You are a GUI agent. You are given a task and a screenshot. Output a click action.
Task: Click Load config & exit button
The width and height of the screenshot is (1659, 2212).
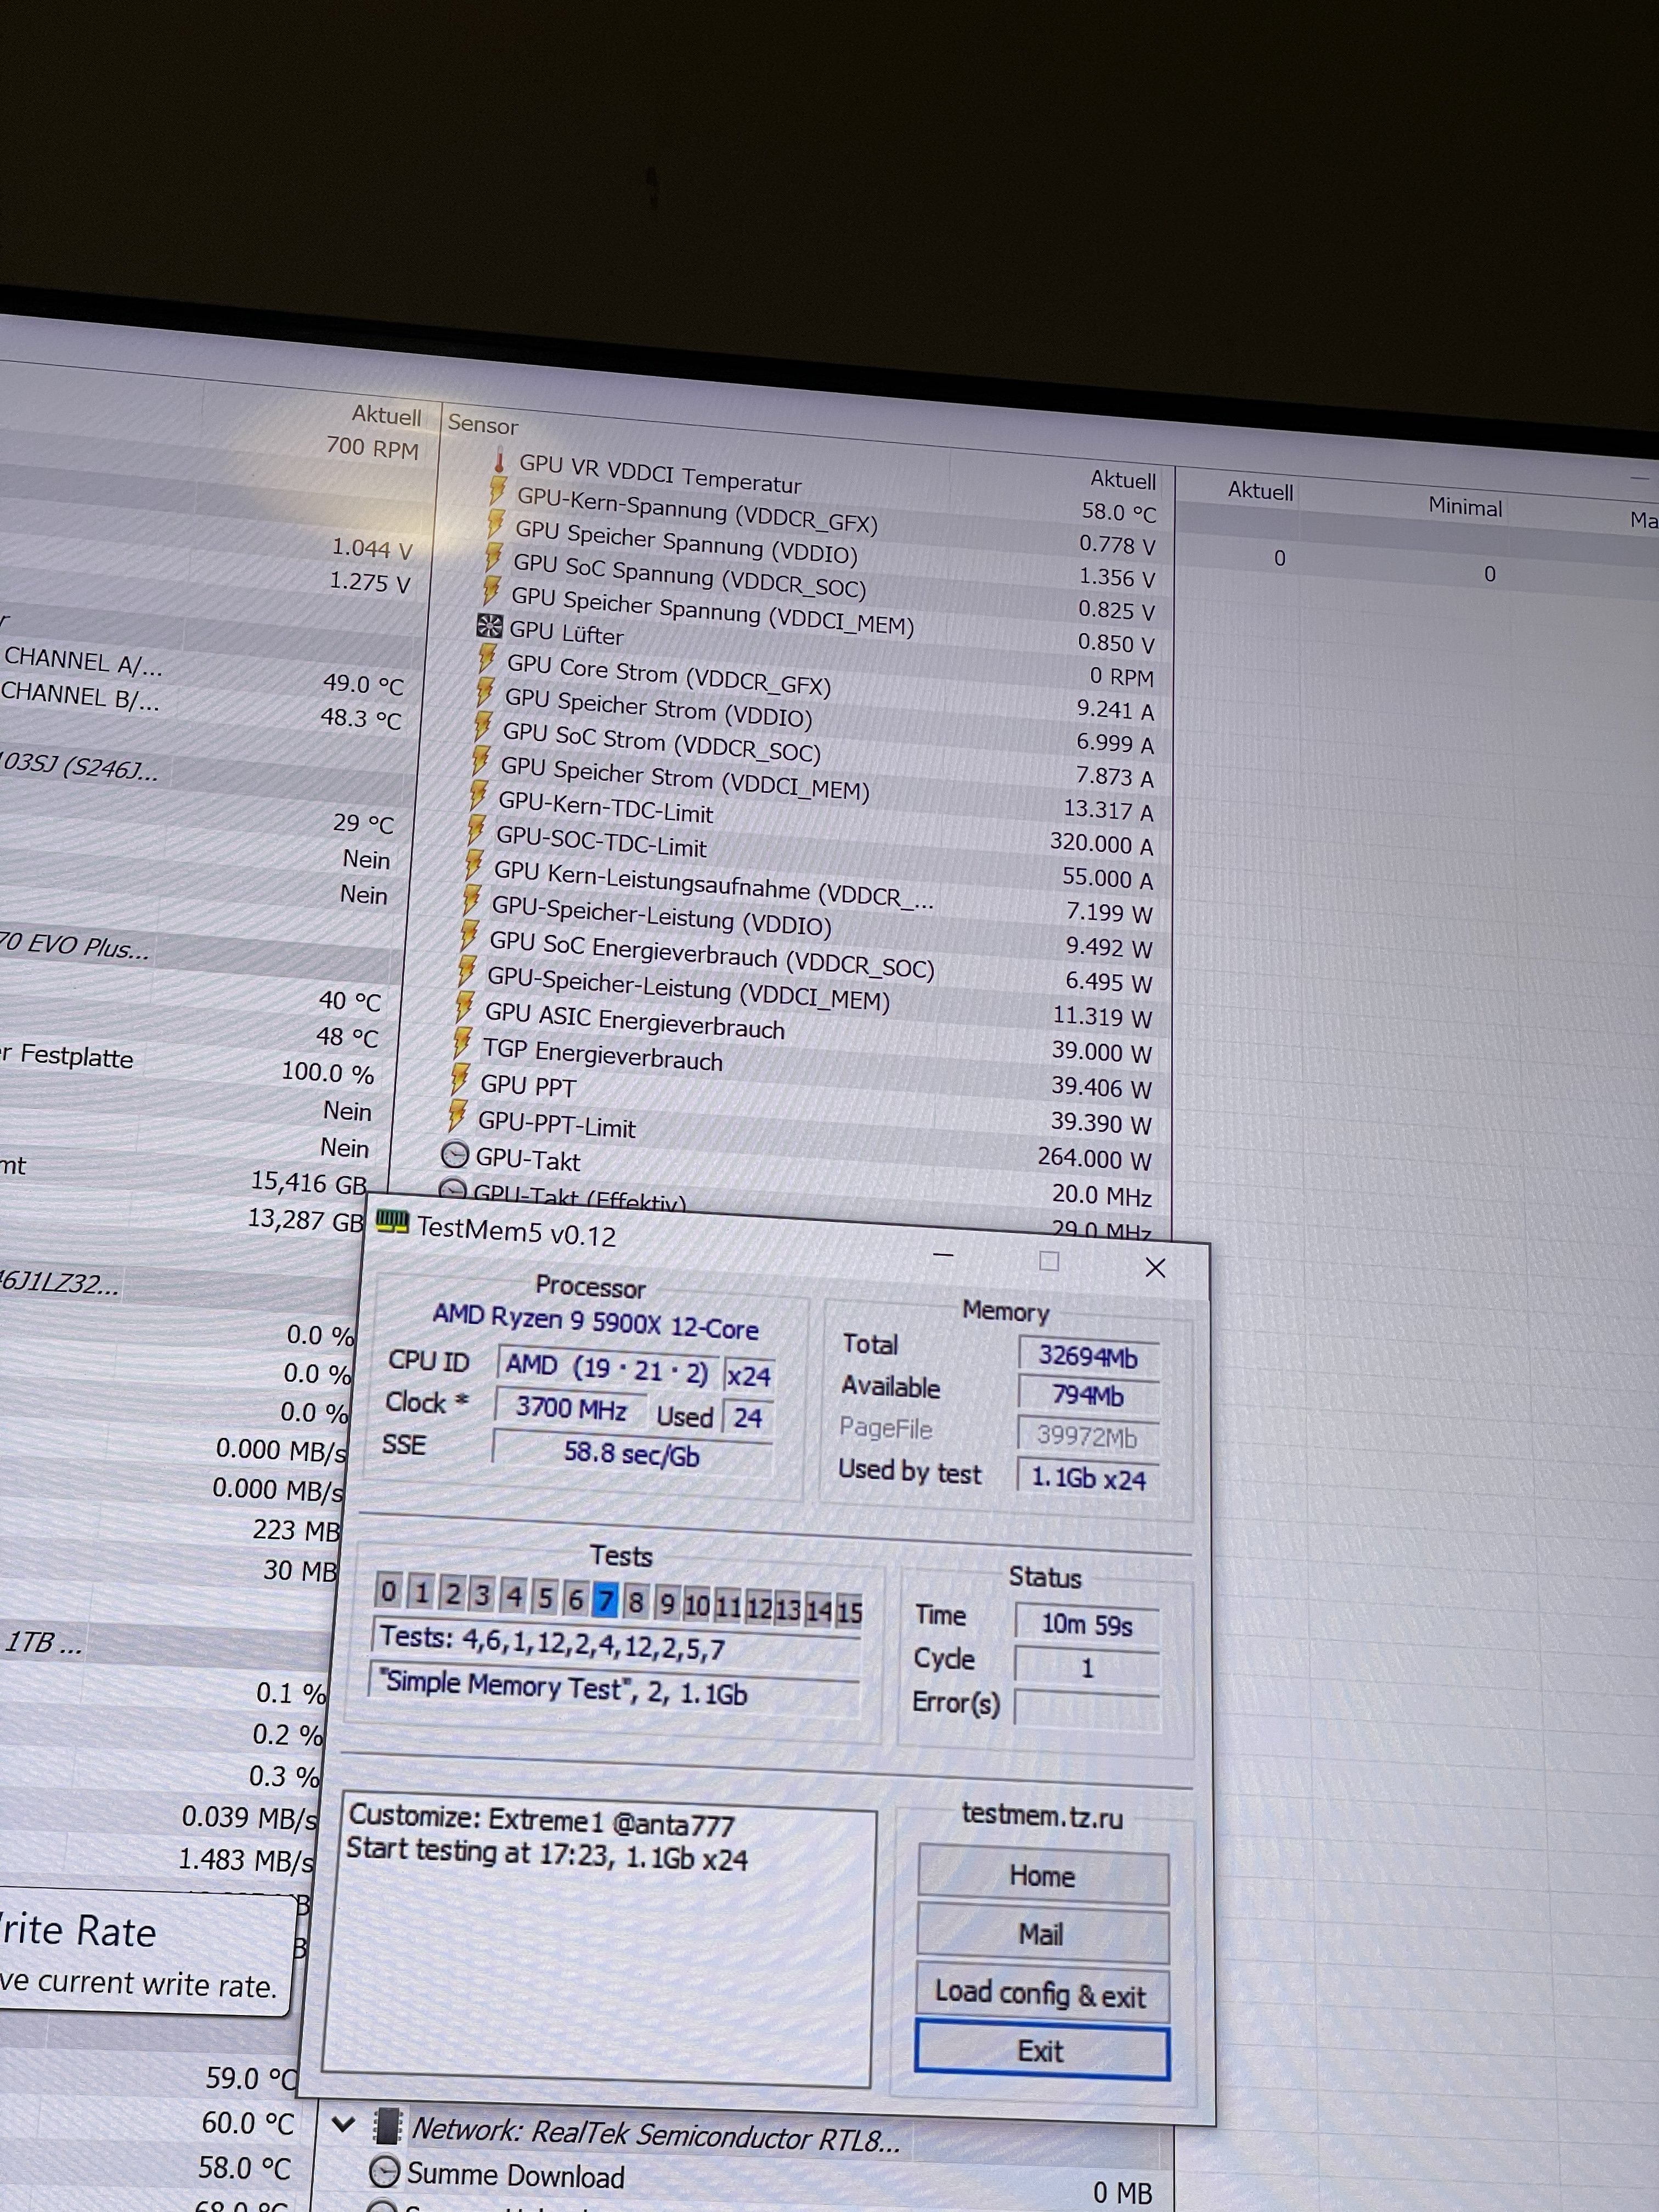pos(1041,1994)
